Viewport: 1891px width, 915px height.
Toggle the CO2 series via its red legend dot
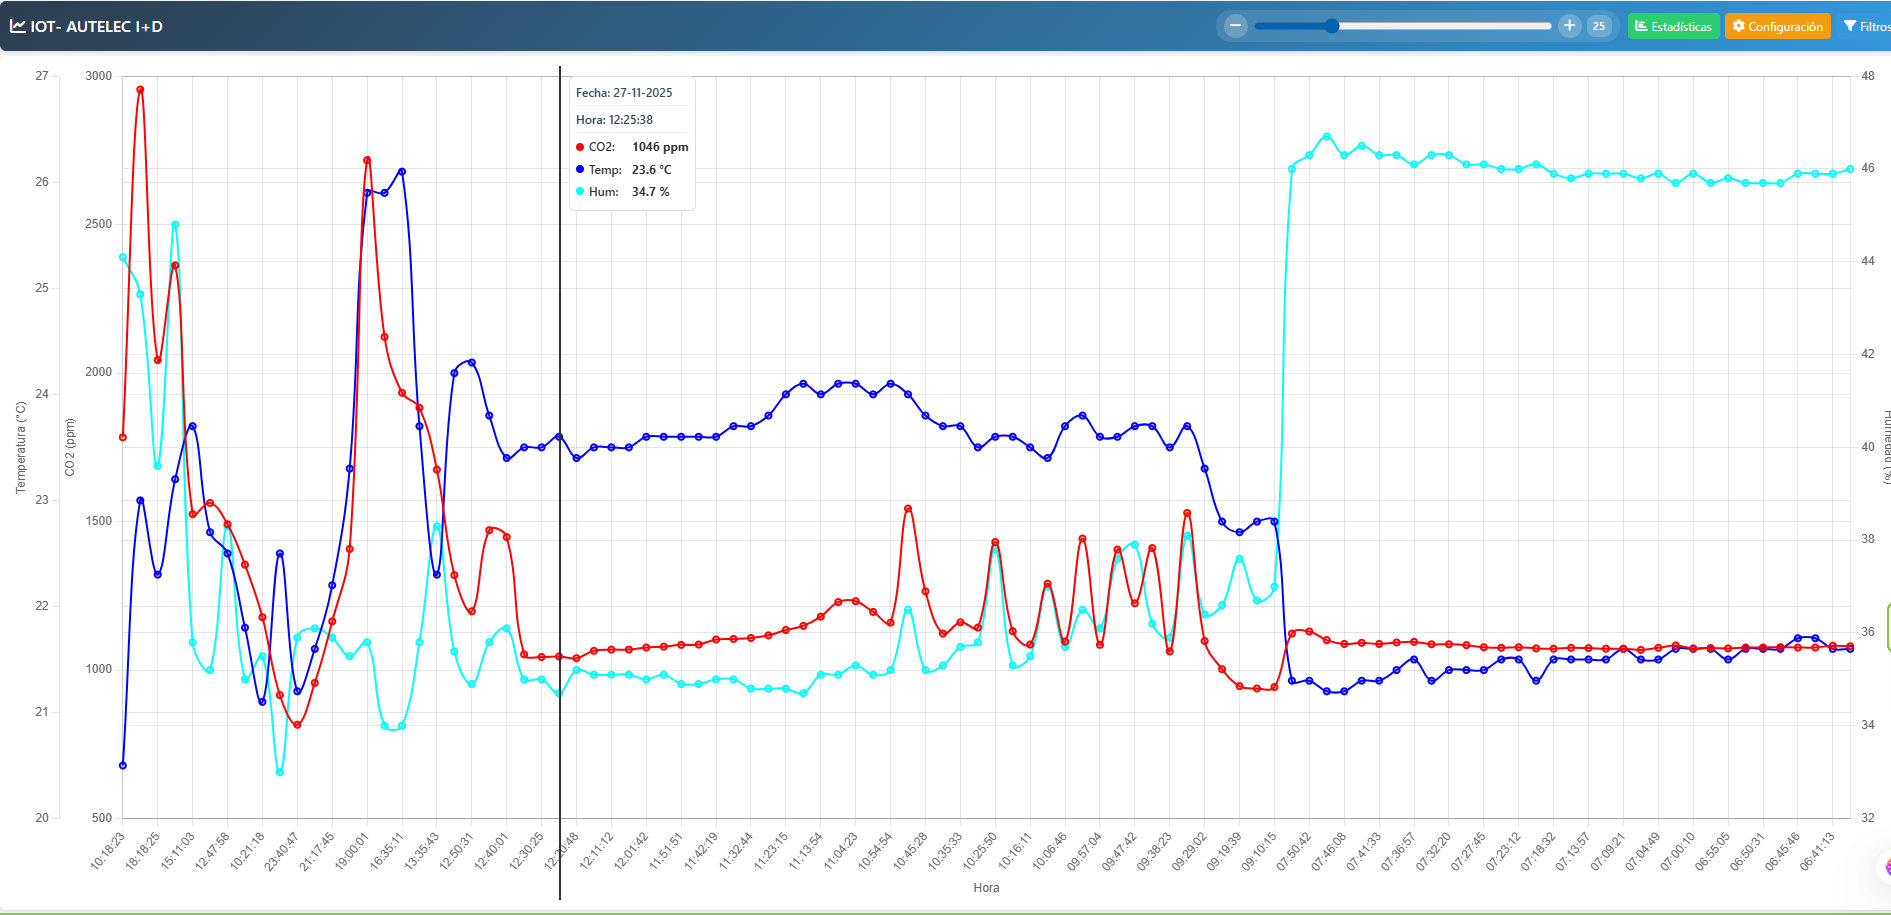coord(580,146)
